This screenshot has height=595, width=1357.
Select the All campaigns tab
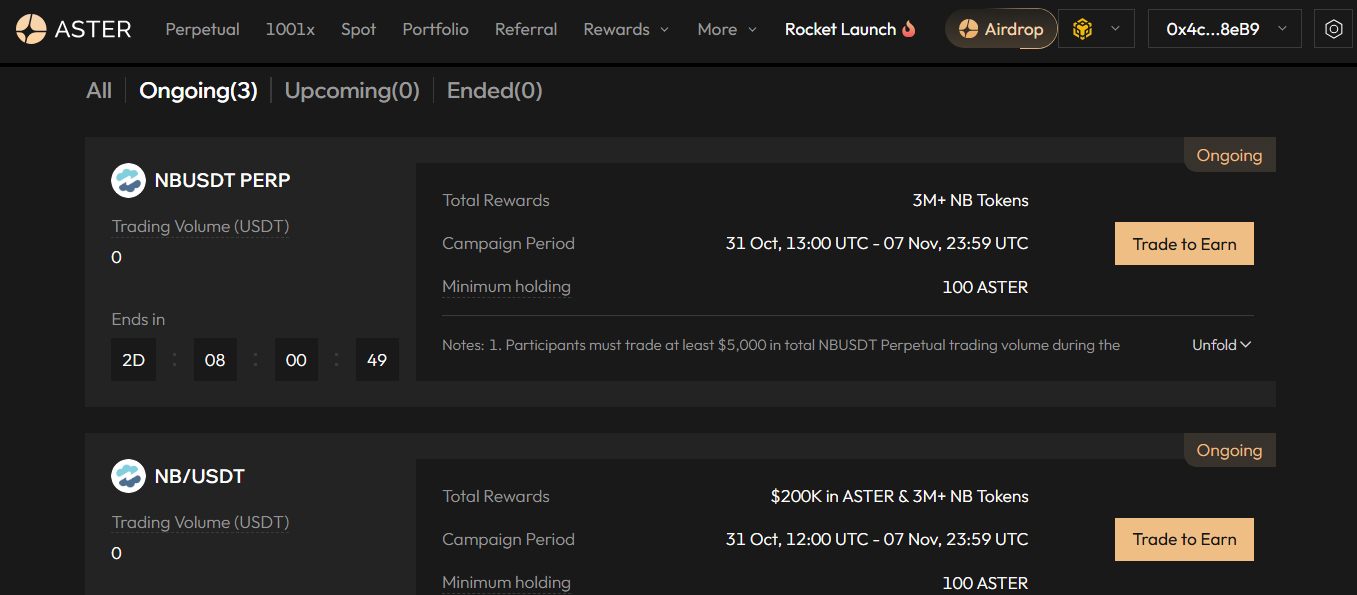click(x=99, y=91)
